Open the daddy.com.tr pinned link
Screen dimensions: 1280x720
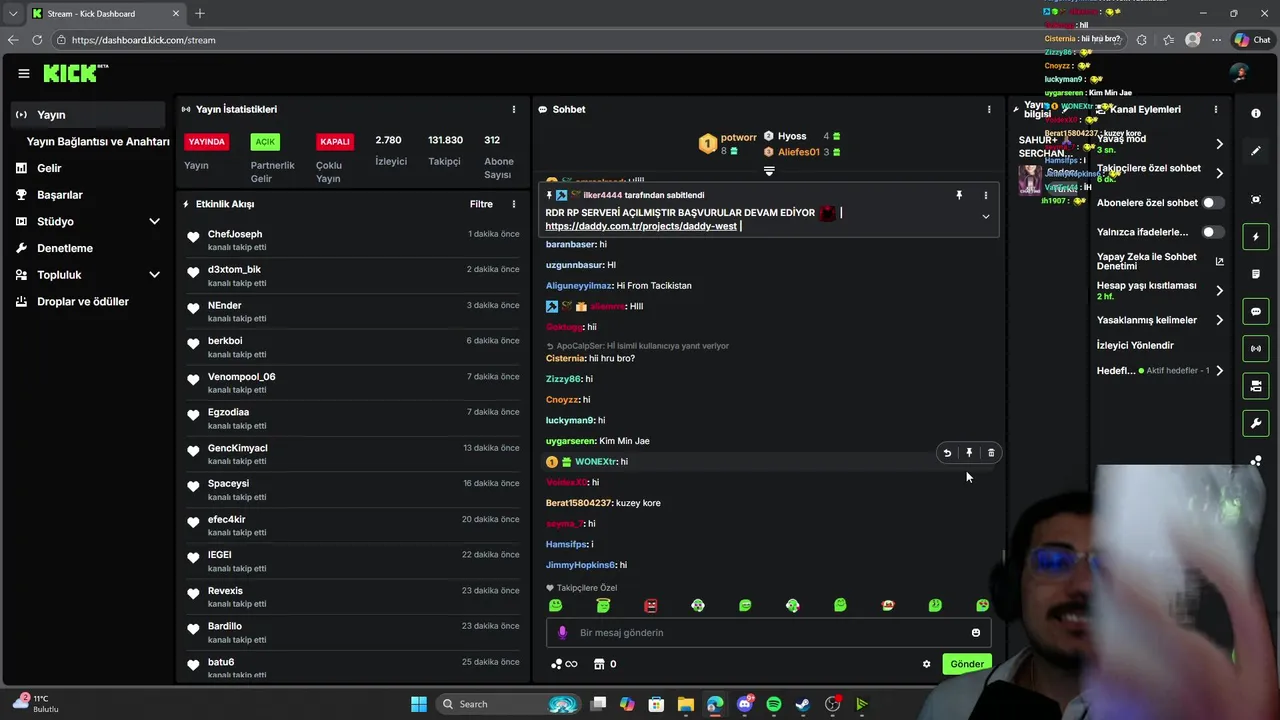coord(641,226)
